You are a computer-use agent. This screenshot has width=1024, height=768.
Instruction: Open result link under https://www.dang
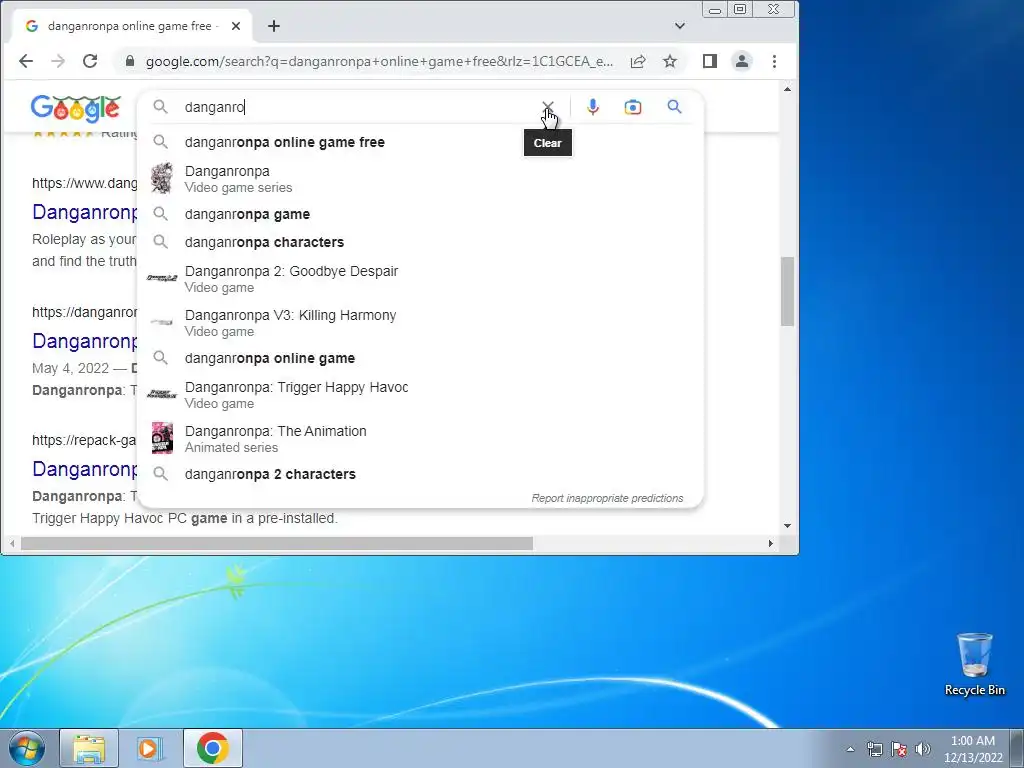click(x=85, y=212)
